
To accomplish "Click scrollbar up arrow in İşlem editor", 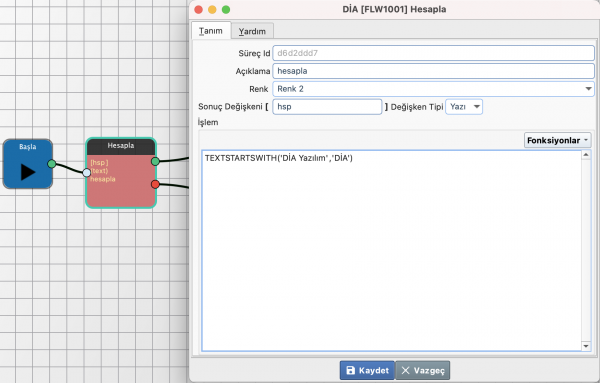I will [586, 155].
